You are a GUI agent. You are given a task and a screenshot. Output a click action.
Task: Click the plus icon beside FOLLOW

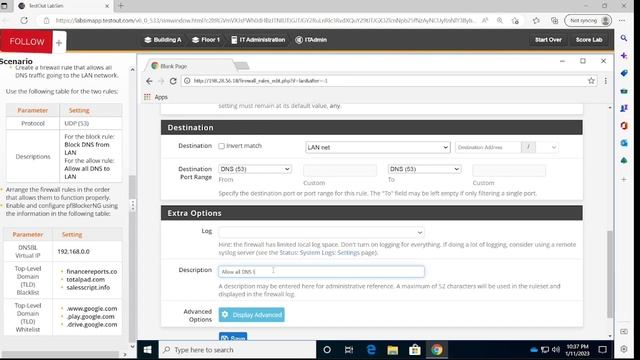[59, 42]
